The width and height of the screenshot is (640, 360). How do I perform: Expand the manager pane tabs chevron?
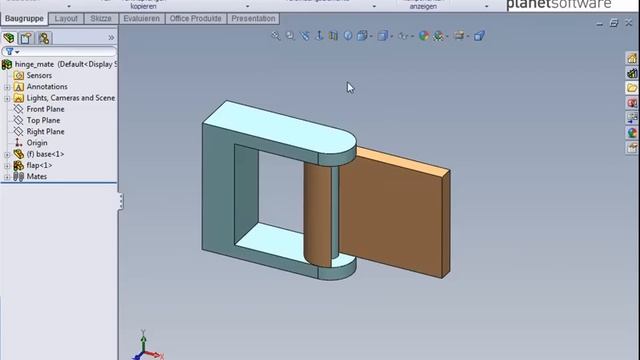111,38
